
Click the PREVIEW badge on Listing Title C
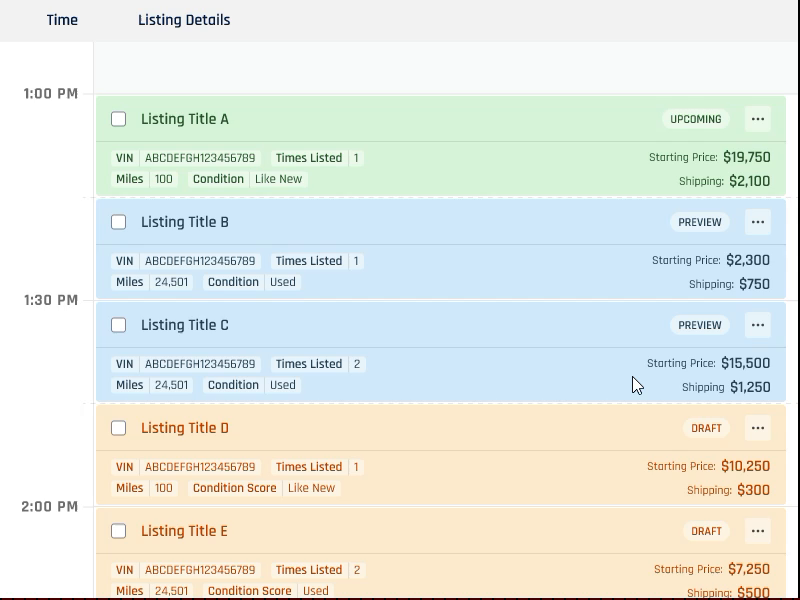[x=699, y=325]
